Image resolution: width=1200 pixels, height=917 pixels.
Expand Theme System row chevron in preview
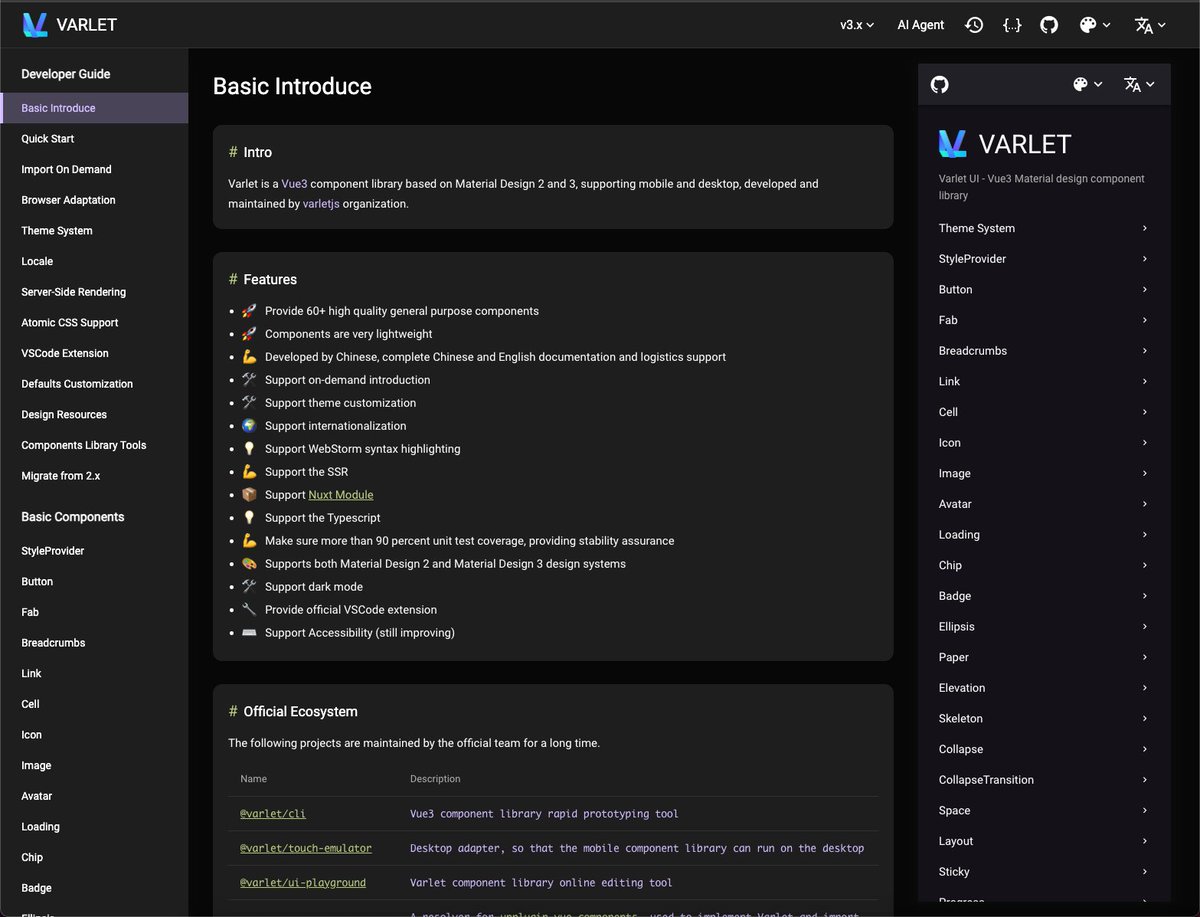tap(1144, 228)
